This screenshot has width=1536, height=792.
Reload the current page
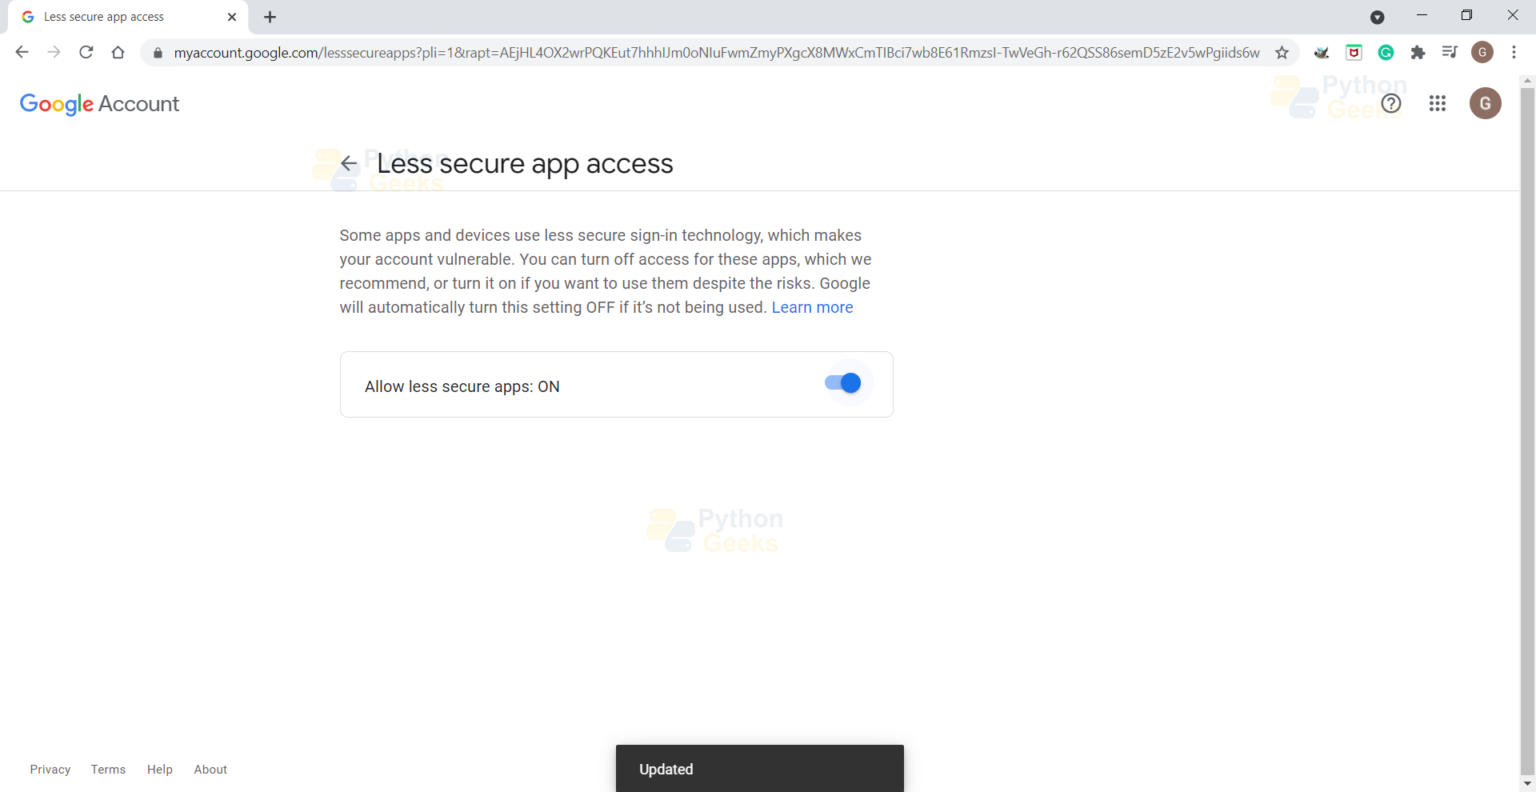86,52
